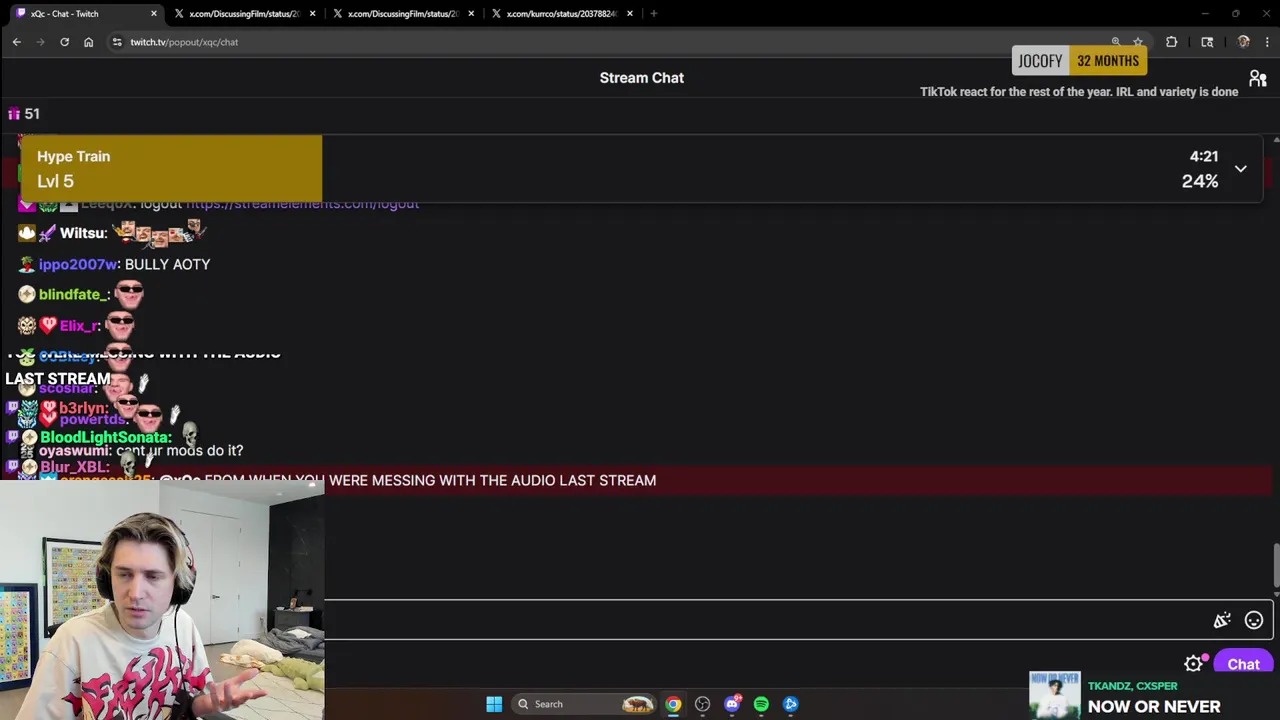Switch to first x.com/DiscussingFilm tab
1280x720 pixels.
coord(244,14)
